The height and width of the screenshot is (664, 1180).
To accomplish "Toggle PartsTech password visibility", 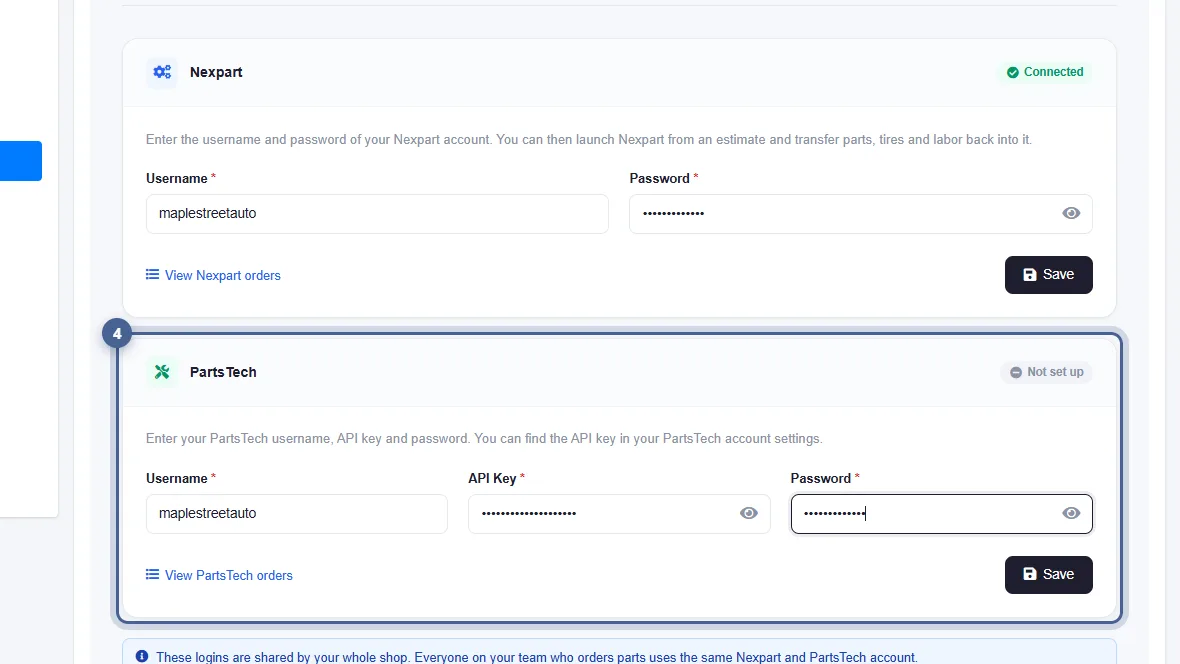I will [x=1071, y=513].
